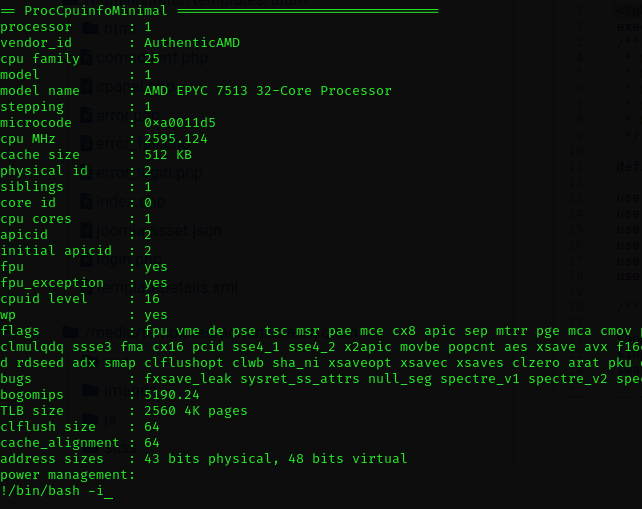Click the joomla.asset.json file icon
Viewport: 642px width, 509px height.
pyautogui.click(x=86, y=231)
